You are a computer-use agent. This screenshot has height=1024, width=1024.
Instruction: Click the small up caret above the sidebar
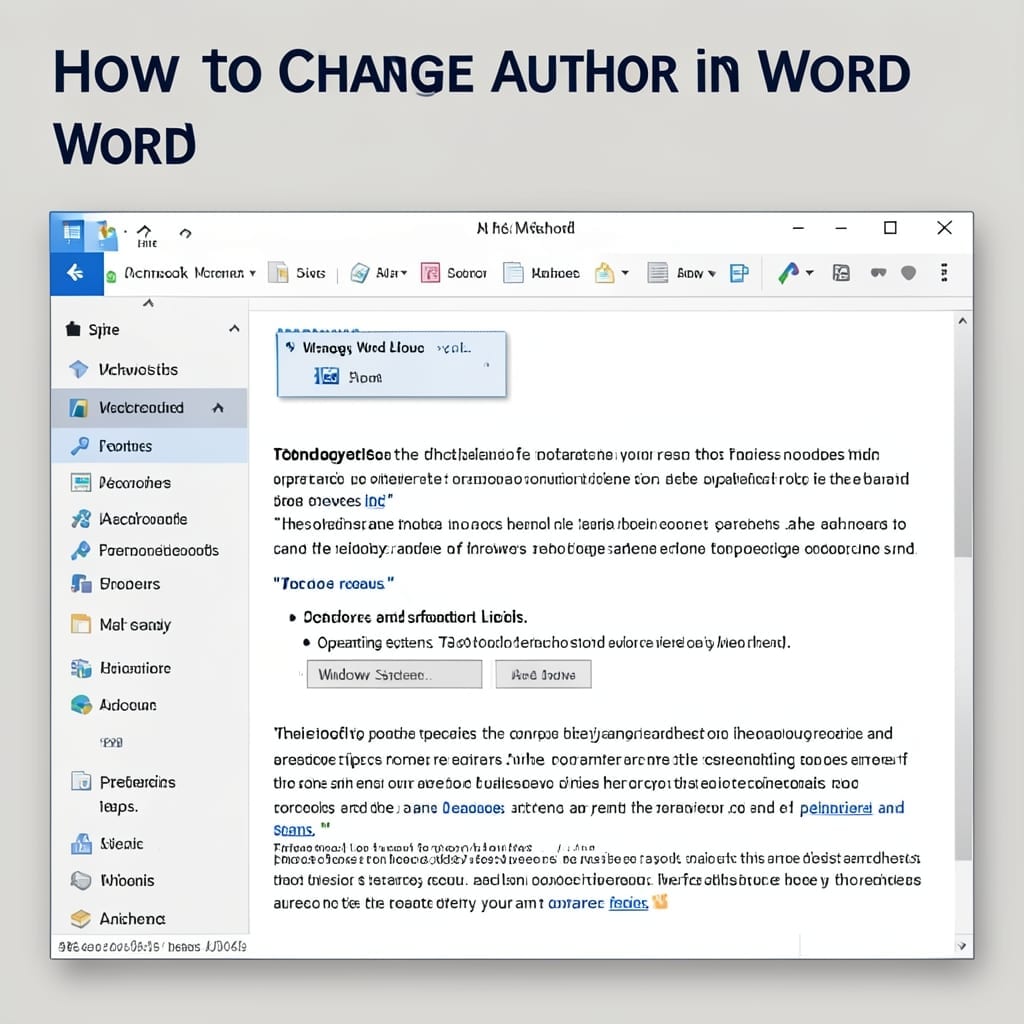coord(148,303)
